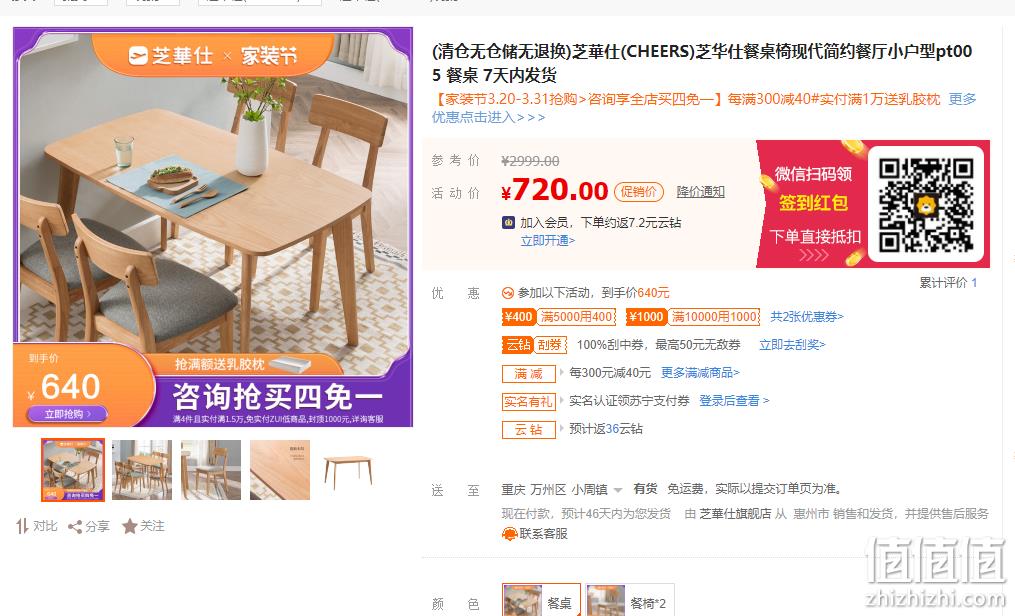The height and width of the screenshot is (616, 1015).
Task: Select the 餐桌 color option
Action: 541,601
